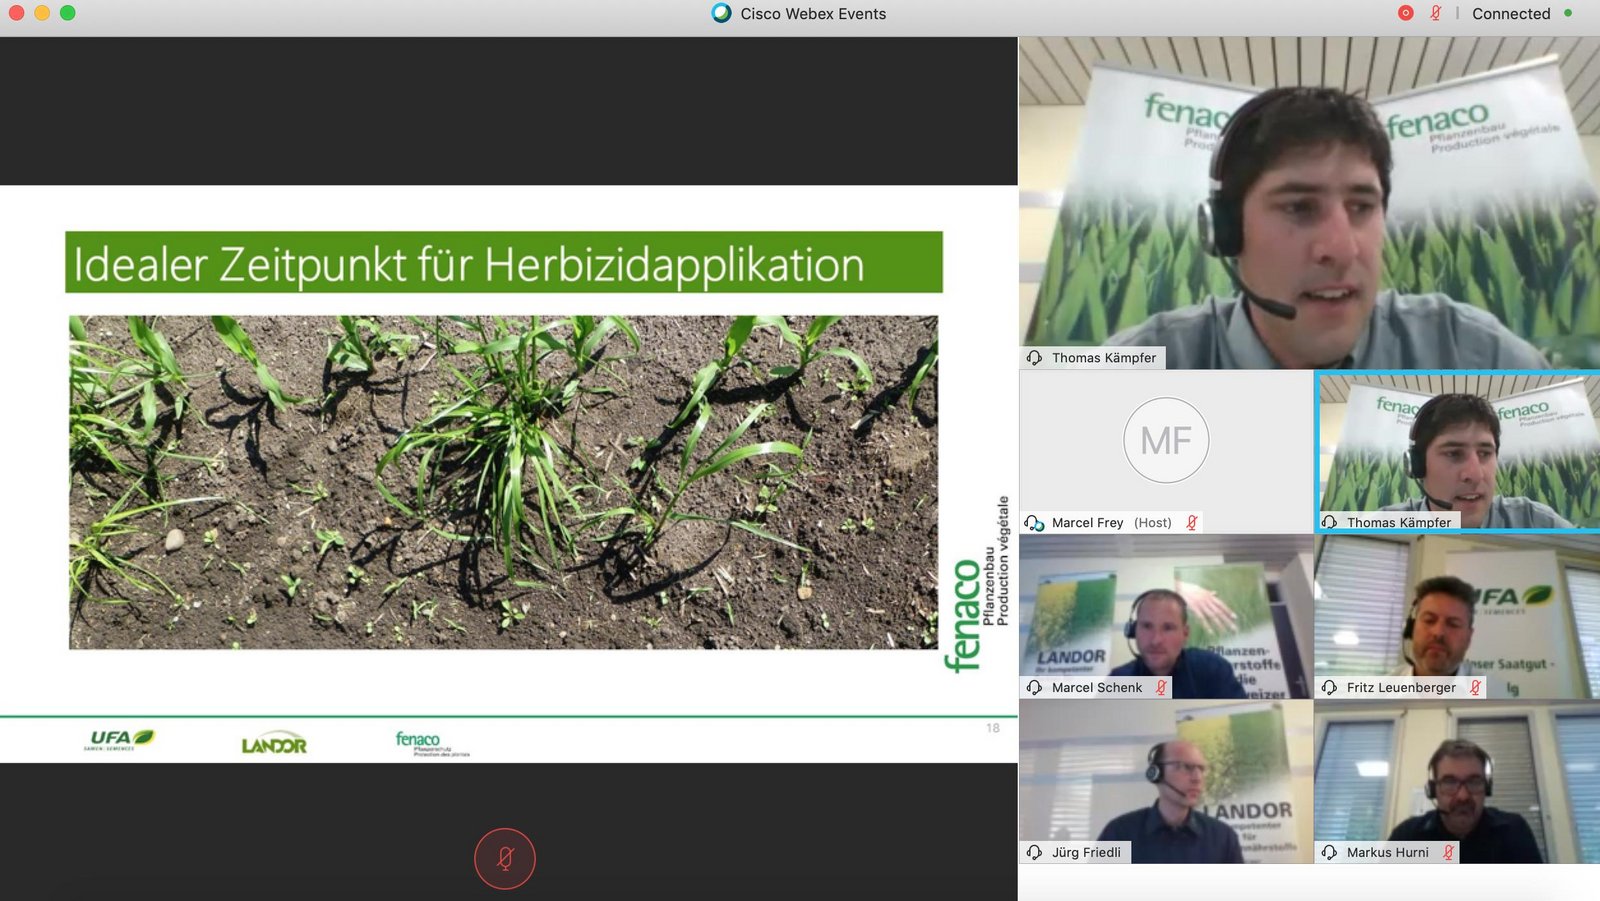Select the MF avatar of Marcel Frey

click(x=1166, y=441)
